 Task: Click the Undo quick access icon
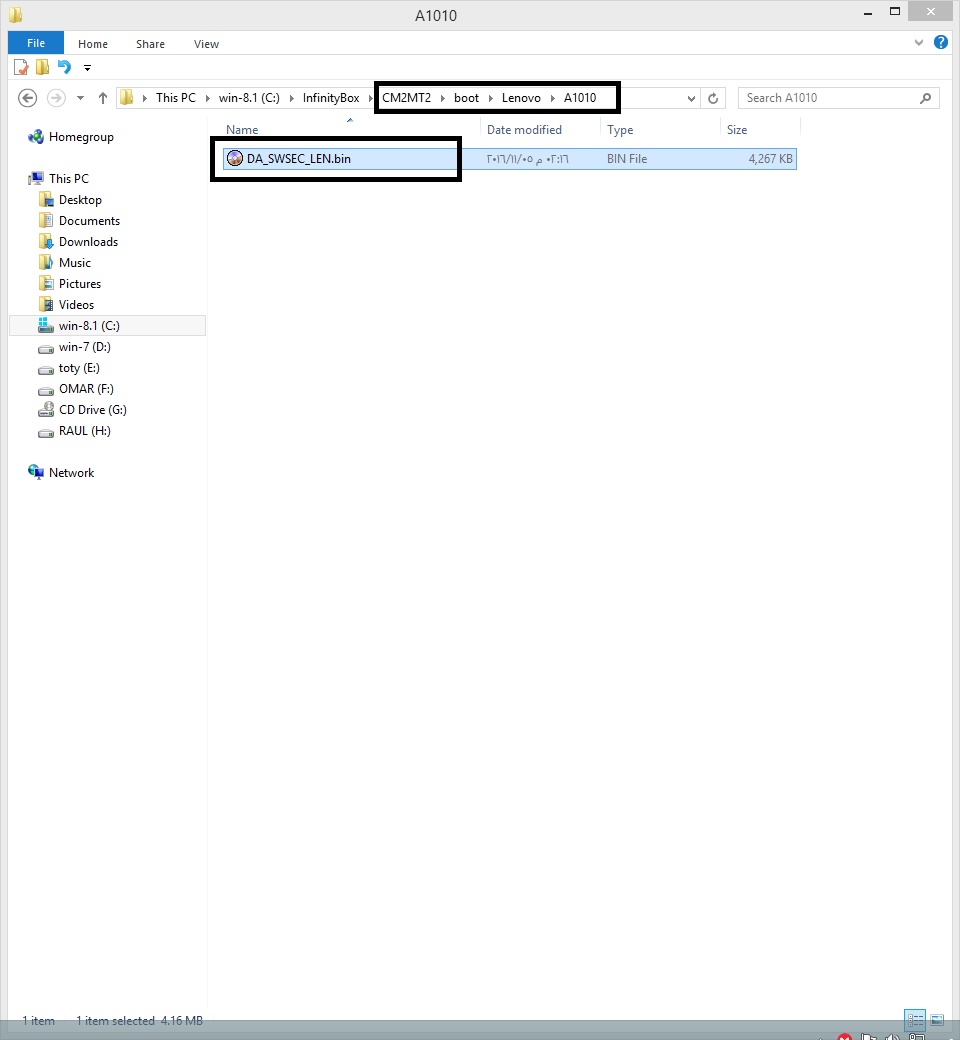64,67
